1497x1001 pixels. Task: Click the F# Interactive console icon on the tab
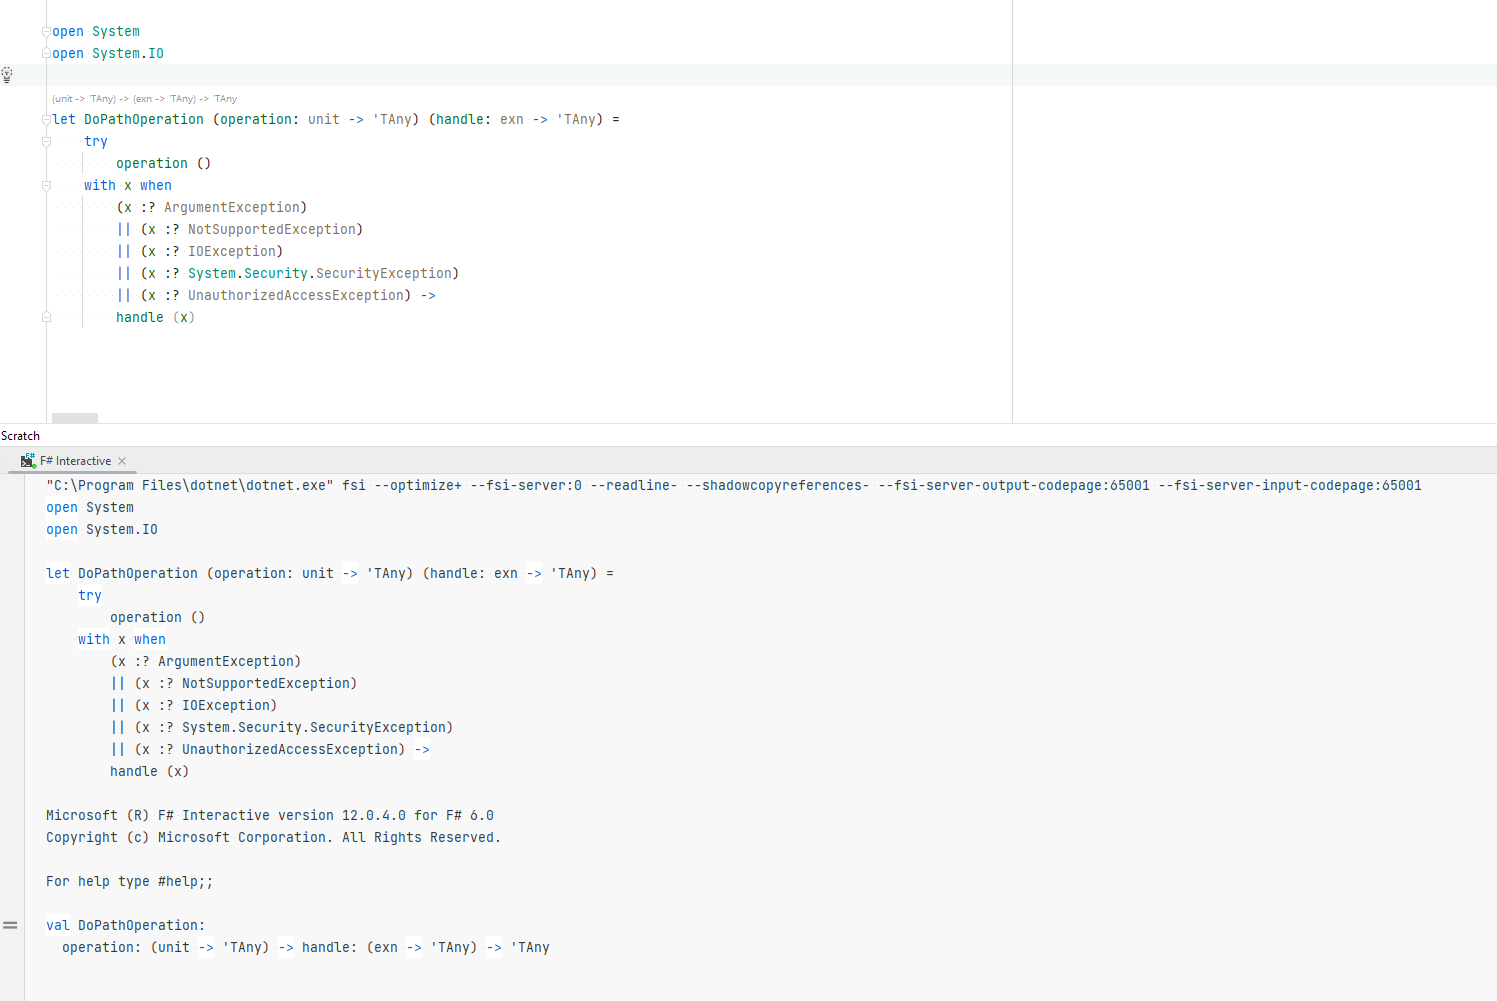[27, 460]
